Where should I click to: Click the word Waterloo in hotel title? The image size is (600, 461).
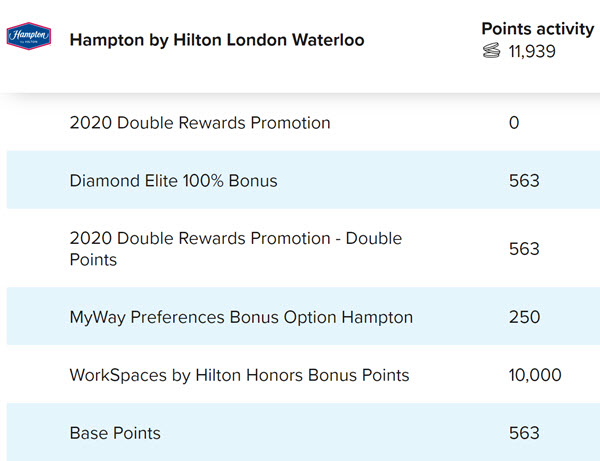pos(328,40)
